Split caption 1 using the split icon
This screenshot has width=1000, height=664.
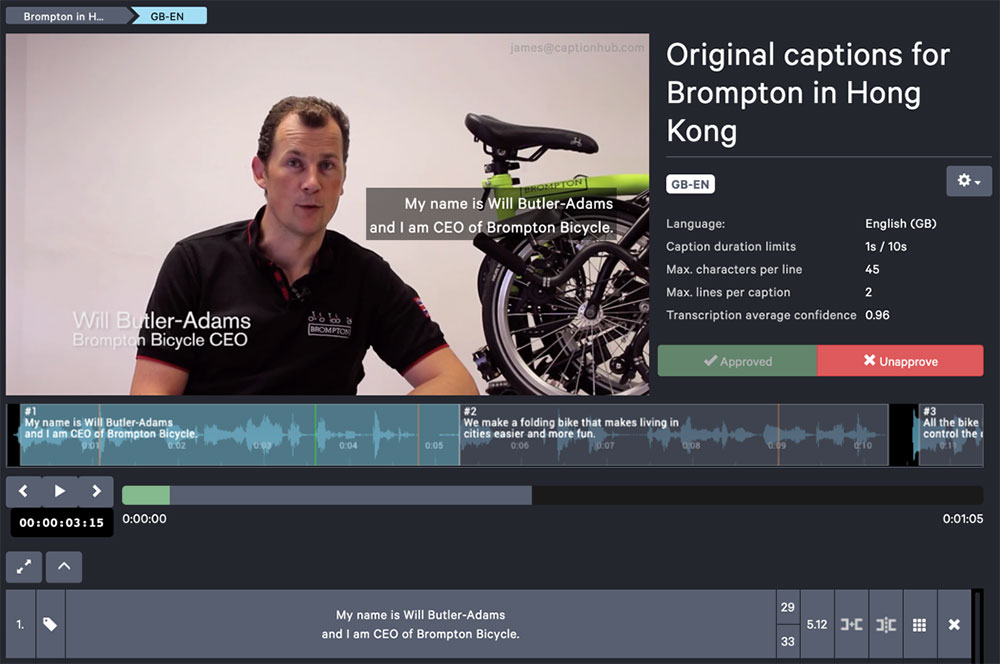[x=886, y=624]
